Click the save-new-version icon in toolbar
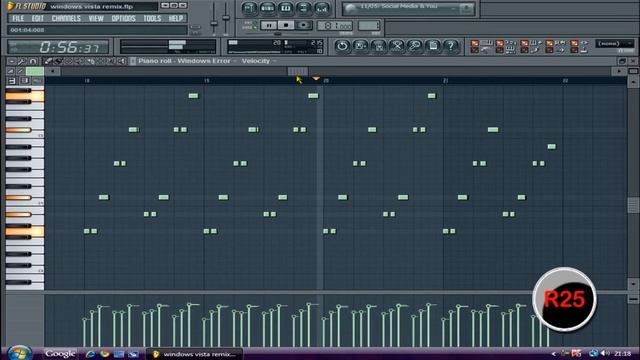The height and width of the screenshot is (360, 640). 360,46
